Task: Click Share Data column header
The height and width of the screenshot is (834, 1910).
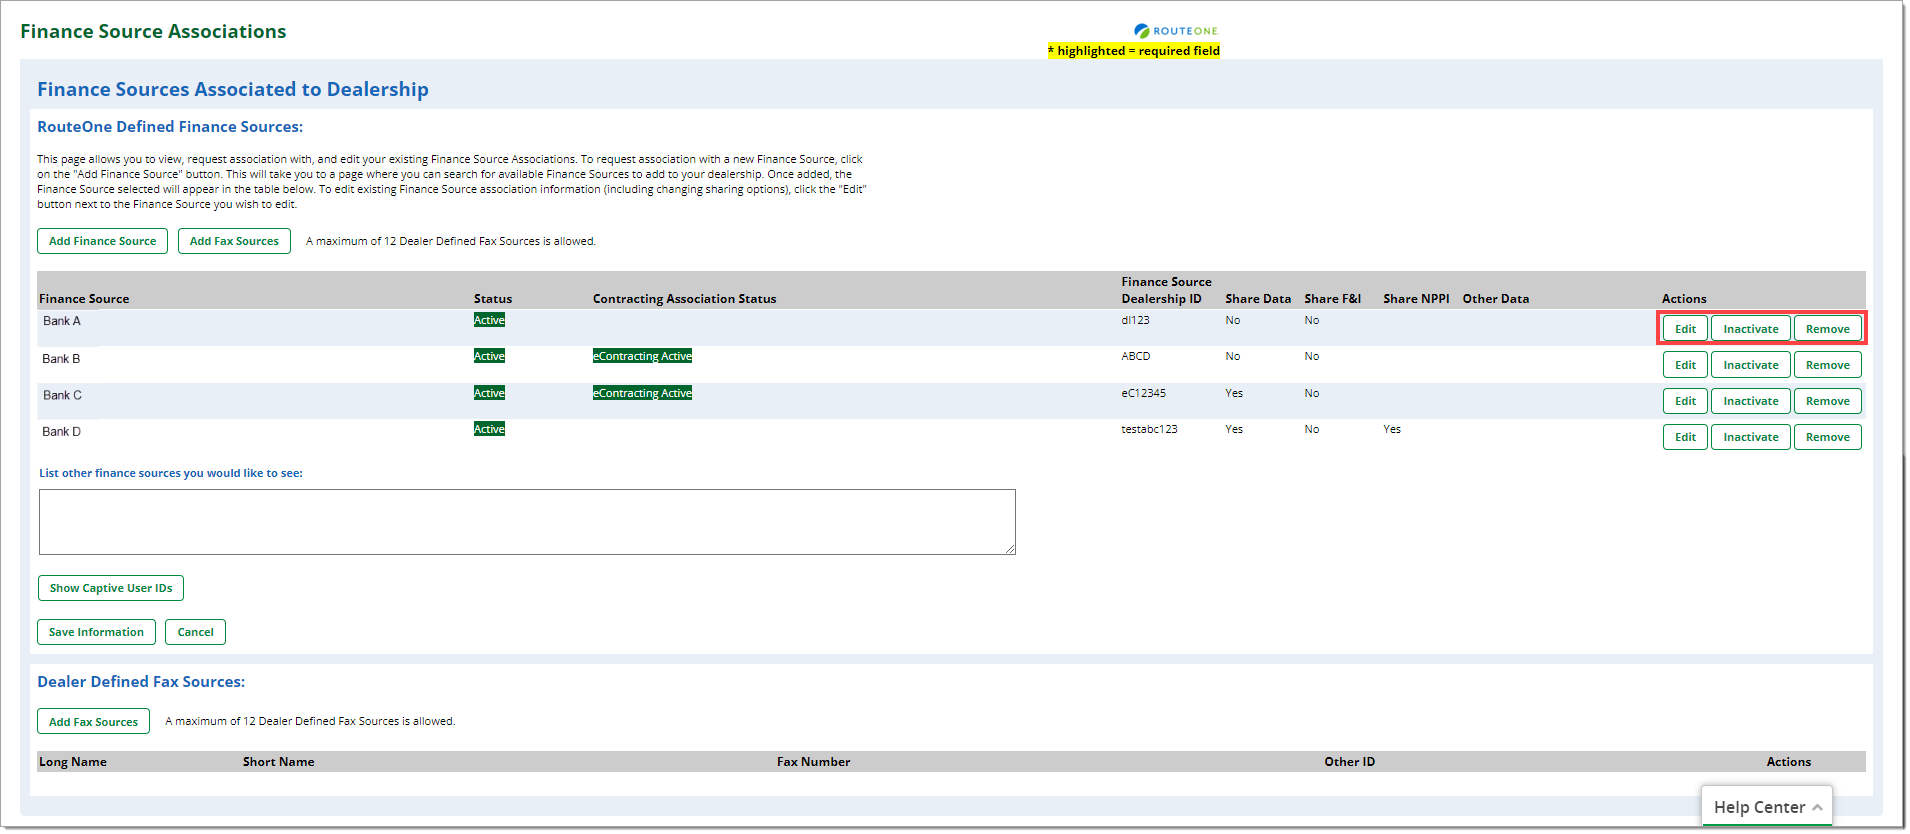Action: [1258, 299]
